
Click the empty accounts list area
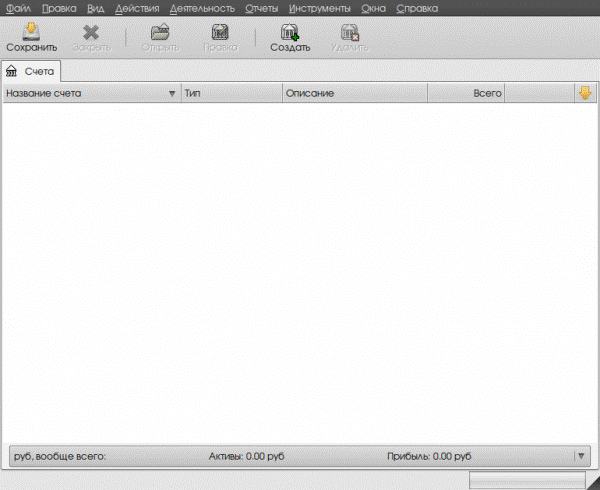point(300,272)
